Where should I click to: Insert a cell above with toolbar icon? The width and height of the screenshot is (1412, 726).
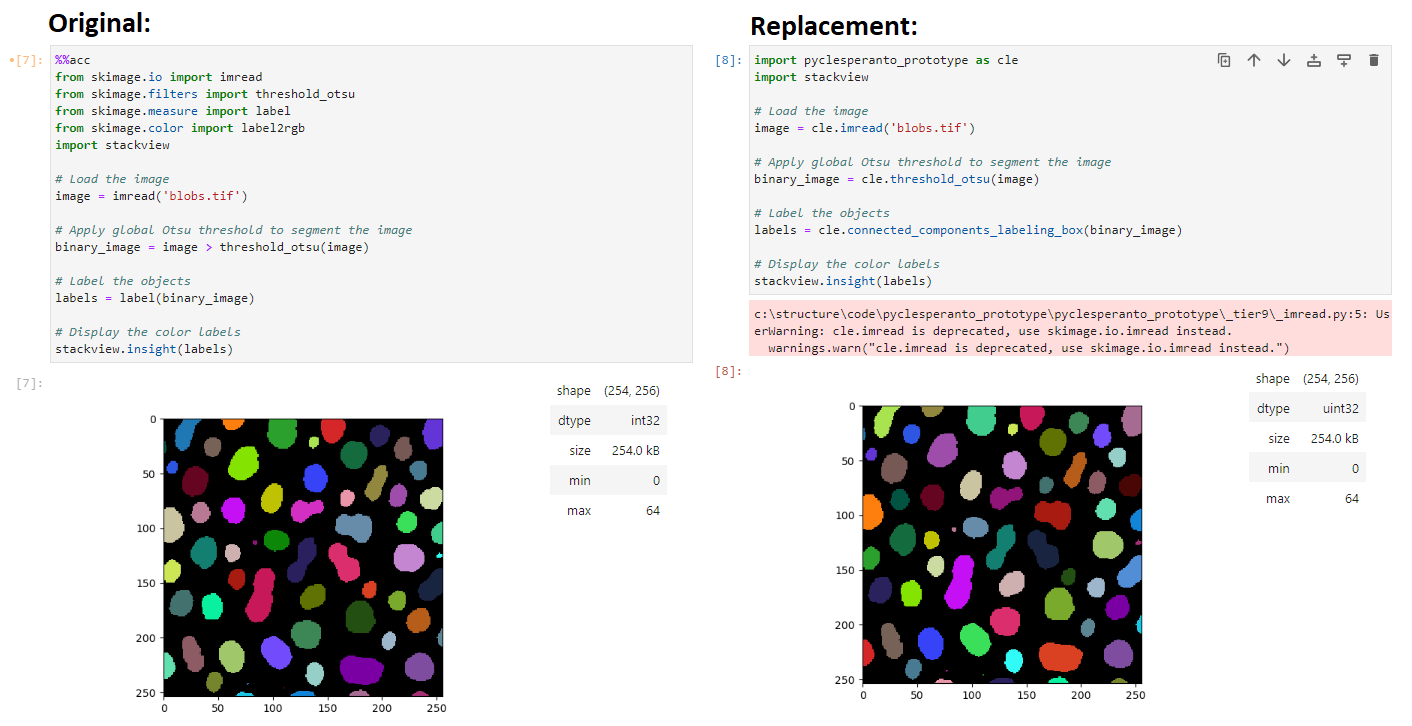point(1314,60)
